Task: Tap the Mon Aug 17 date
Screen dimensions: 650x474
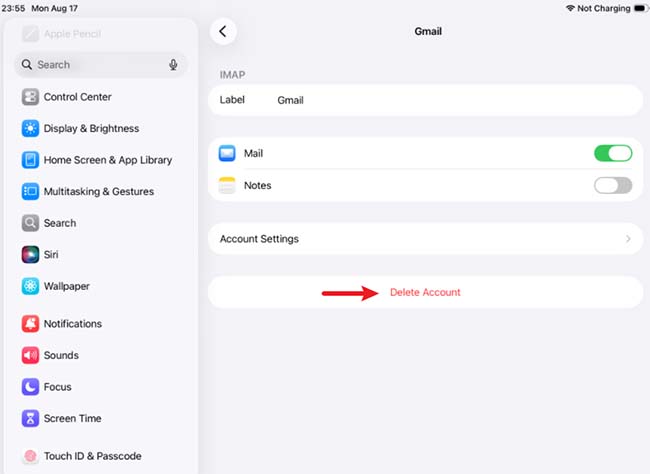Action: (54, 8)
